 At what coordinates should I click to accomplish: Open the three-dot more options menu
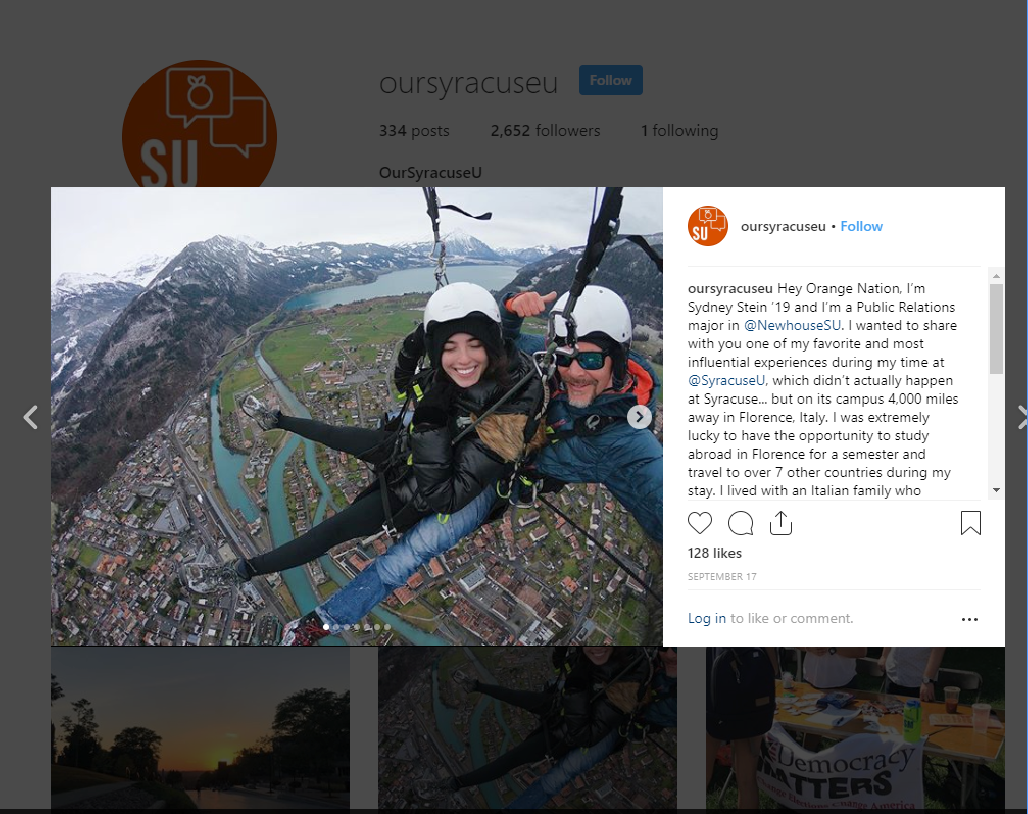(x=970, y=619)
